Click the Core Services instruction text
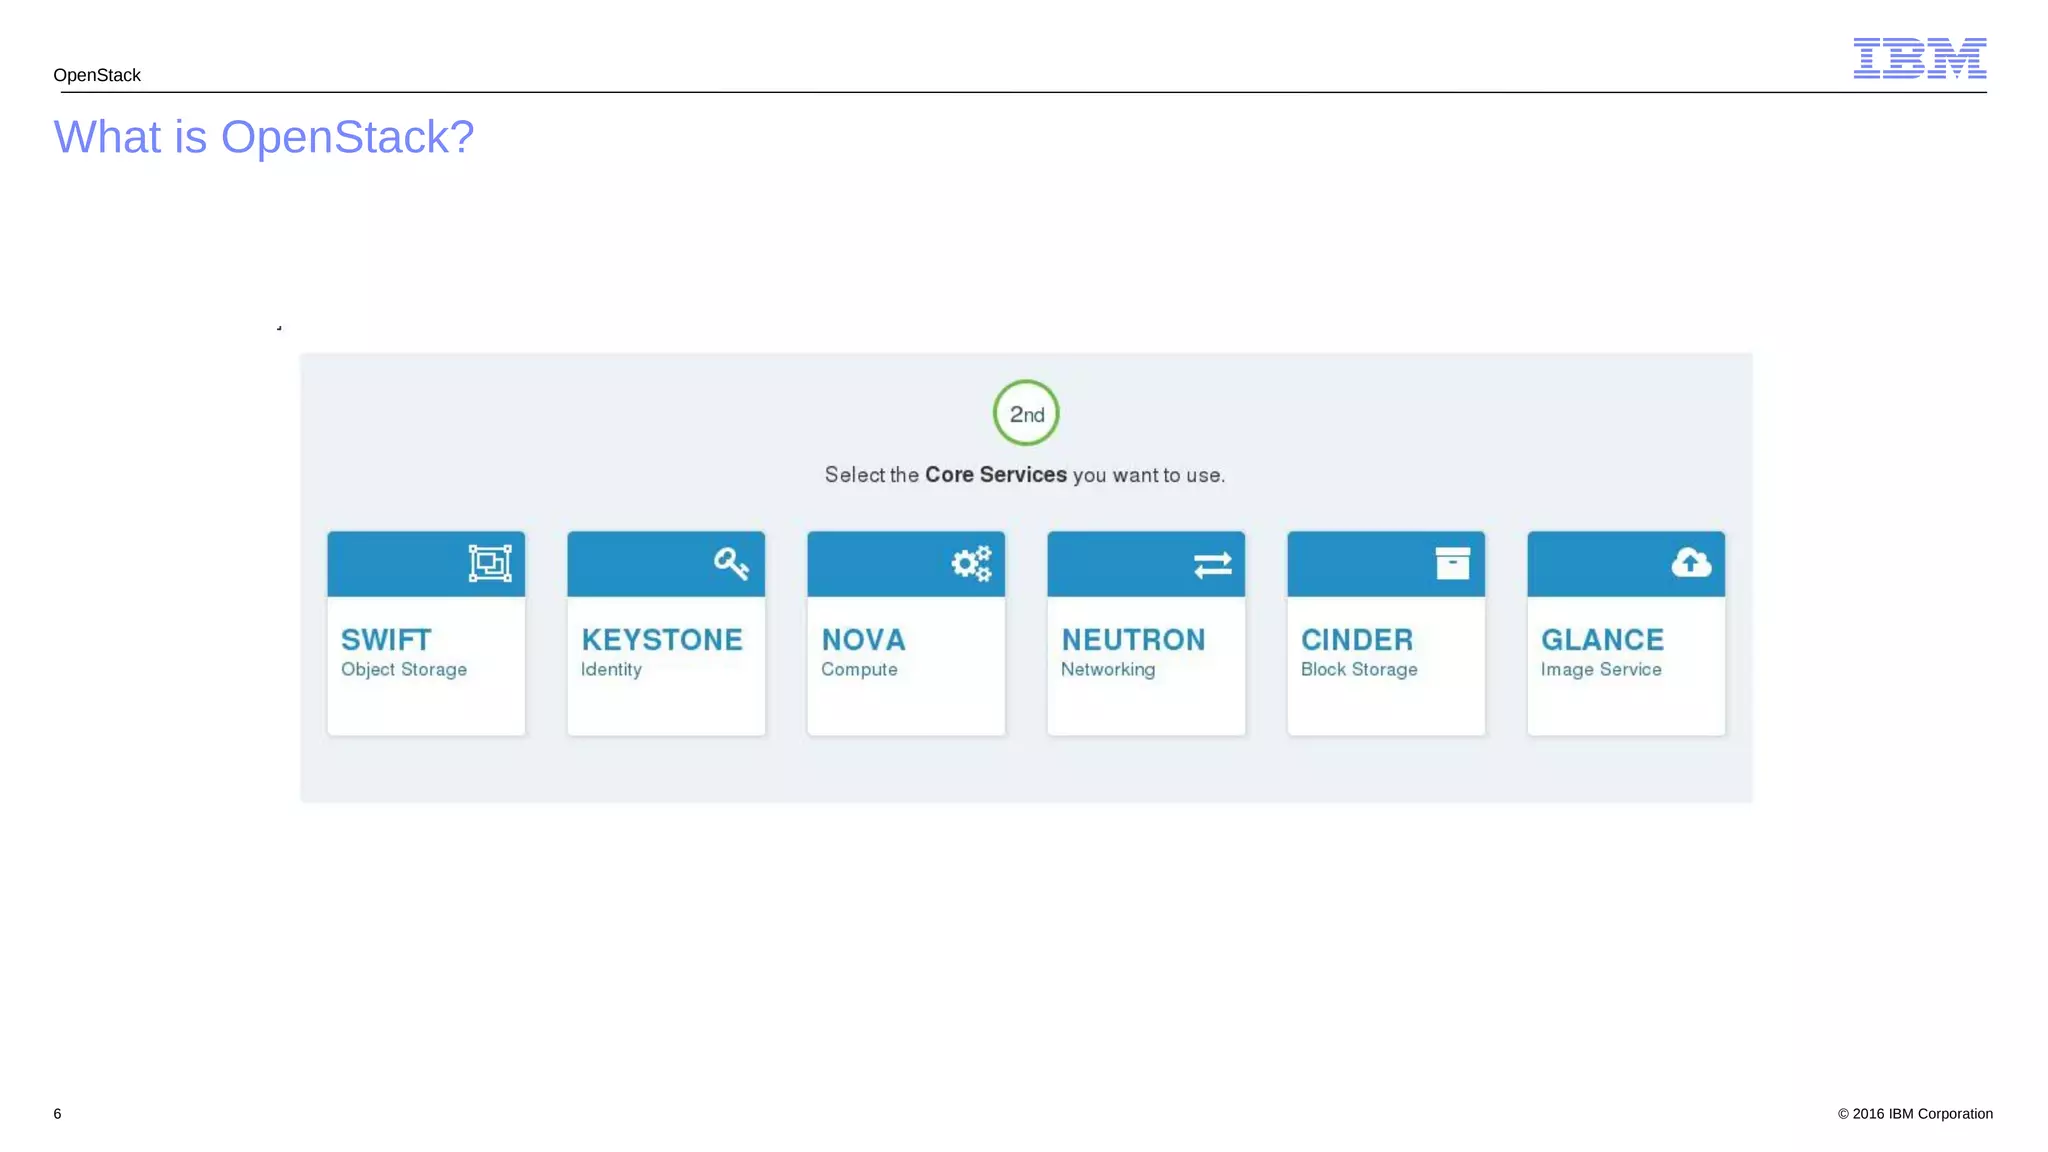 1025,475
